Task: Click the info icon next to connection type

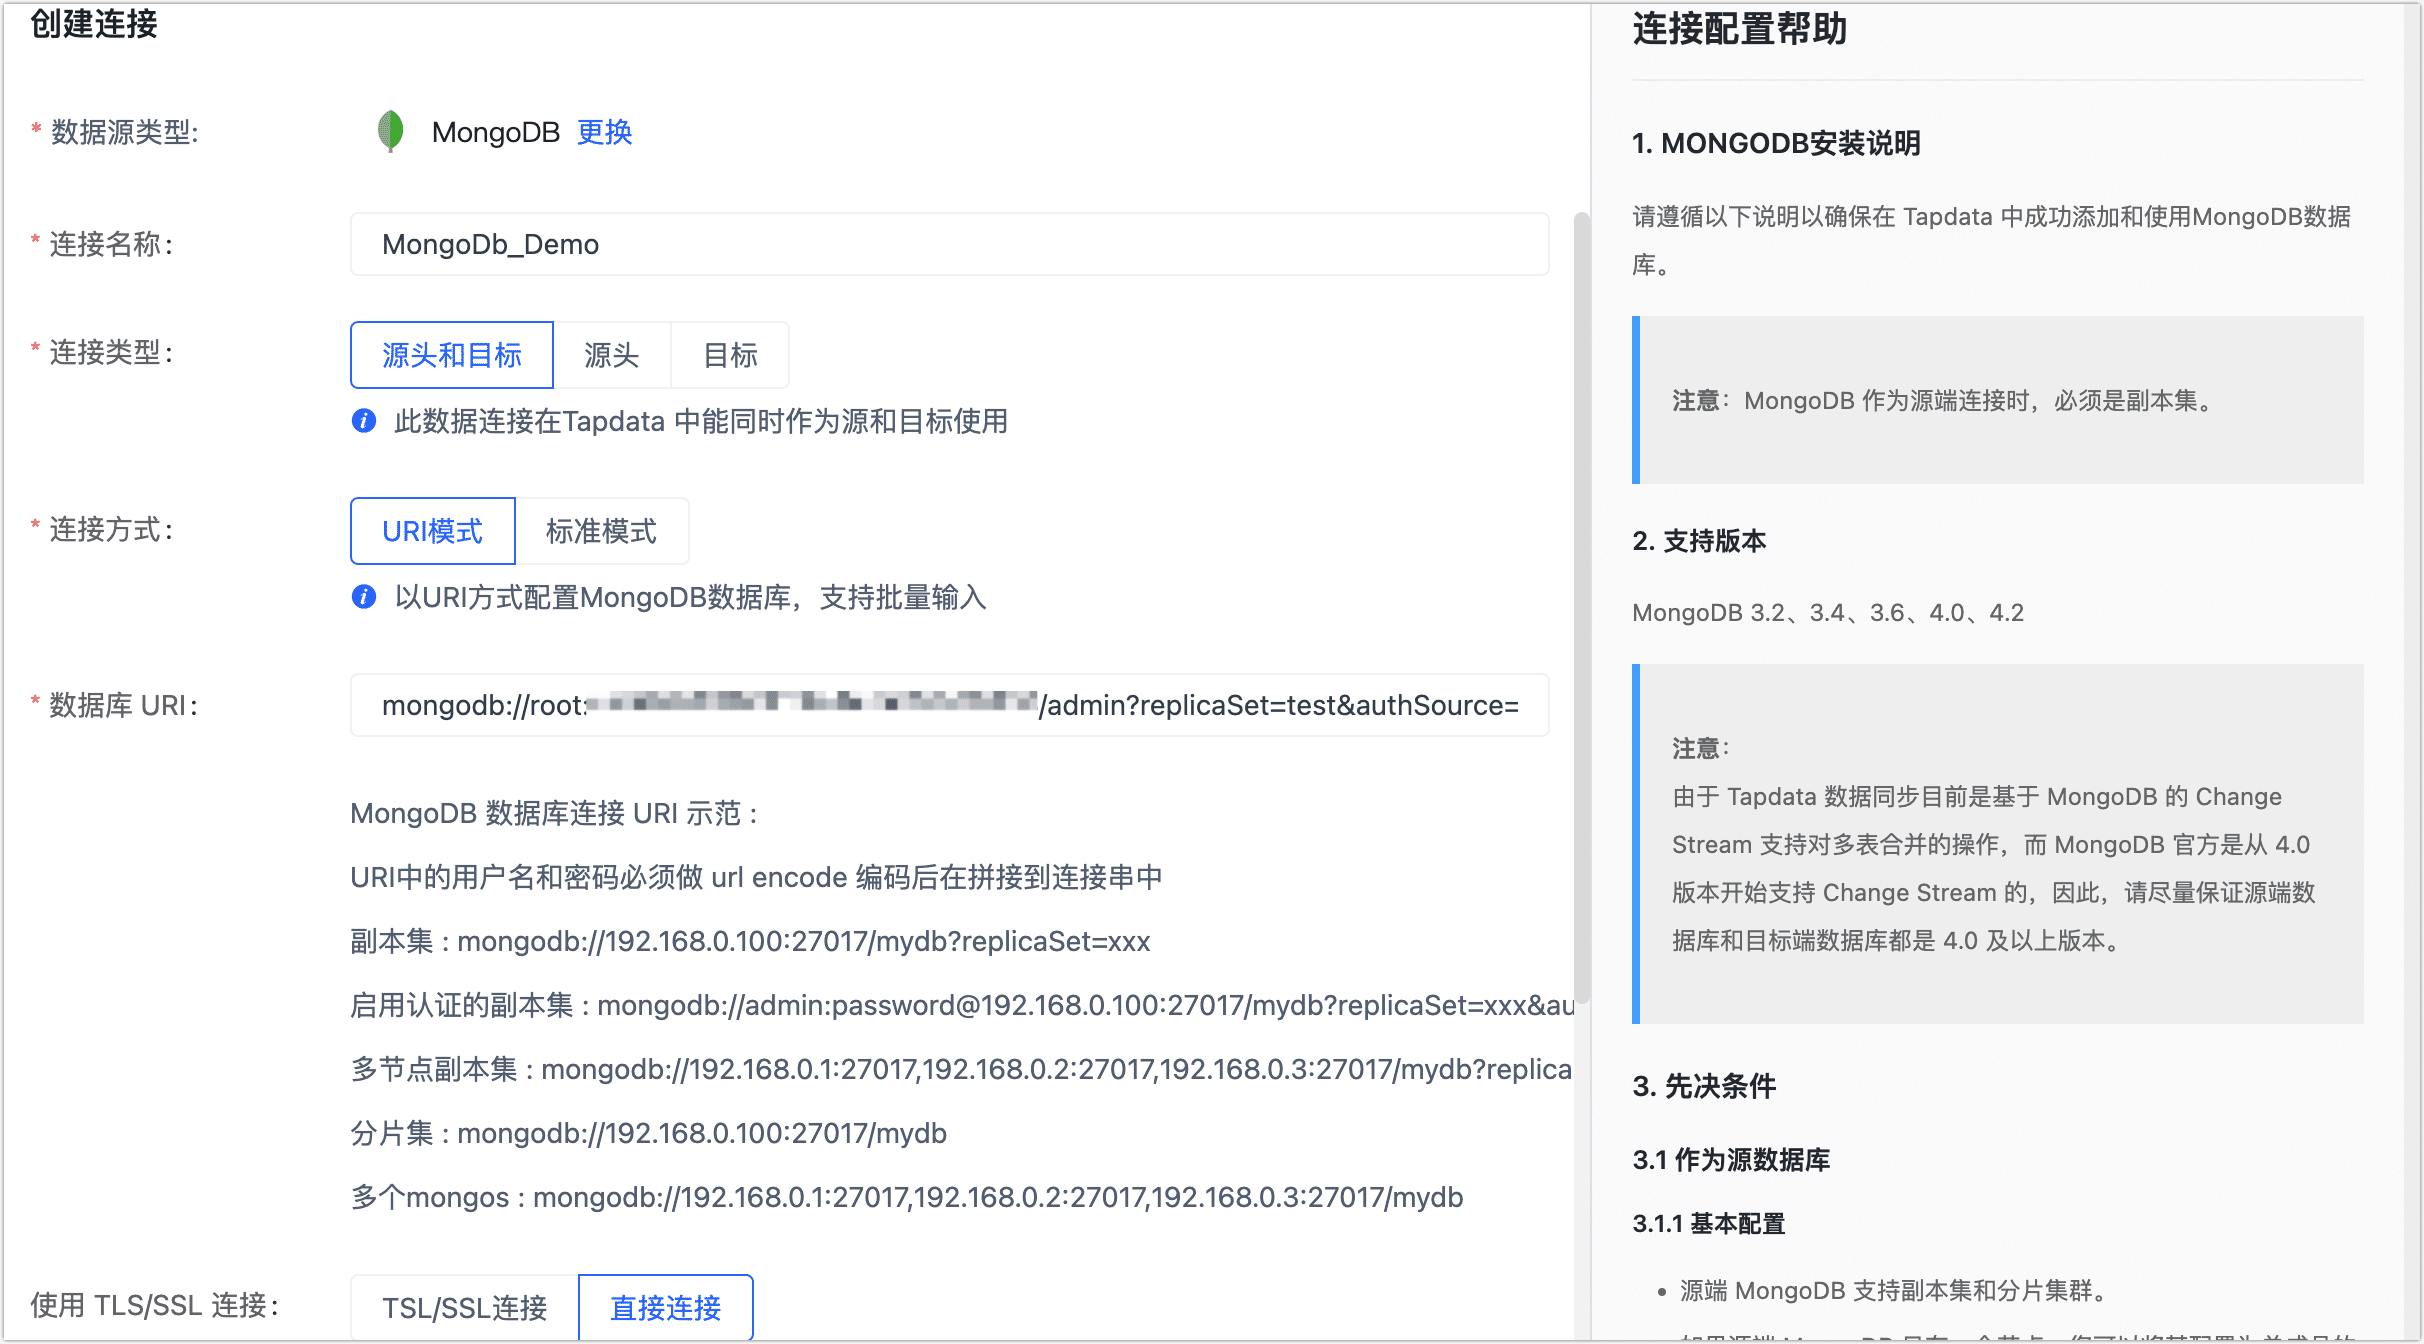Action: tap(364, 421)
